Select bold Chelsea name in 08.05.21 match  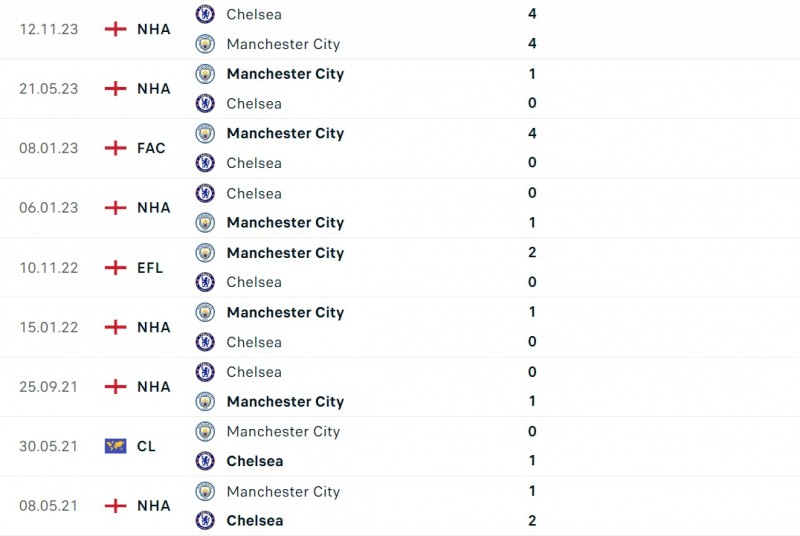[255, 520]
